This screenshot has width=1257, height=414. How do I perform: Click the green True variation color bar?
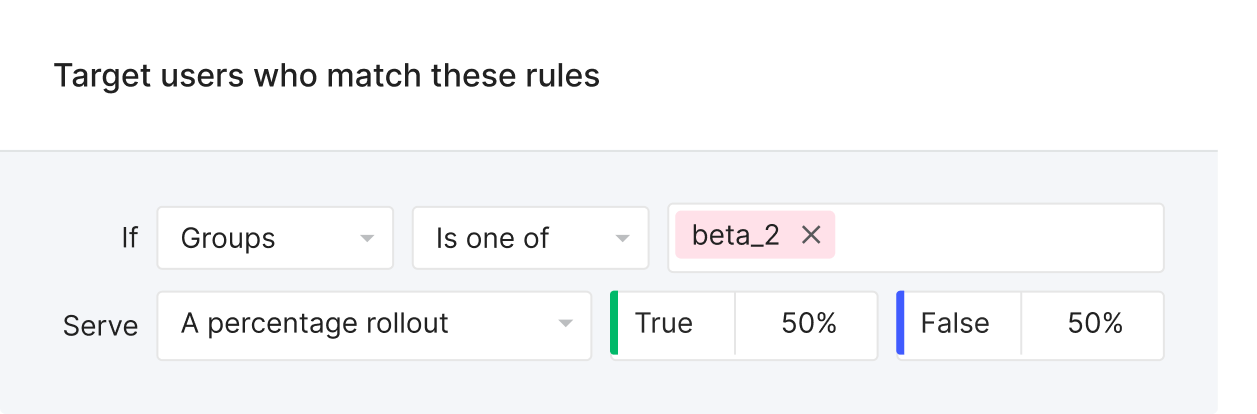coord(614,324)
